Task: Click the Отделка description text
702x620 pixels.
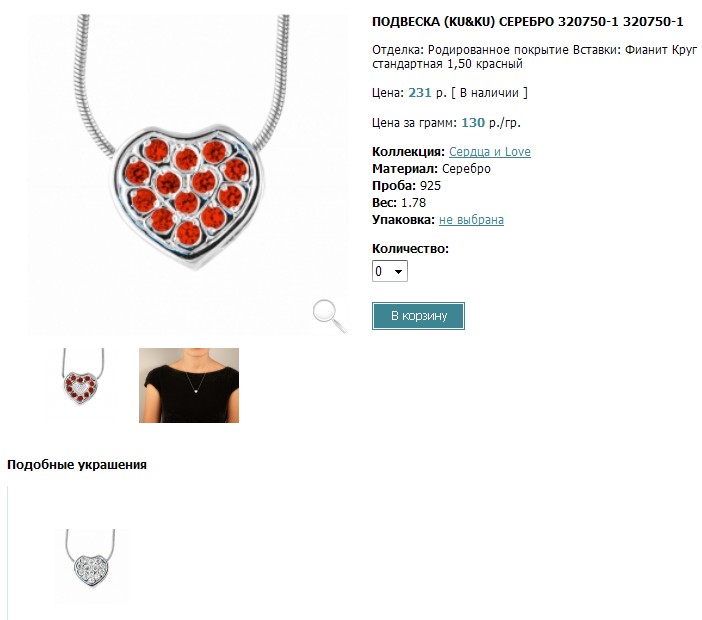Action: [x=535, y=56]
